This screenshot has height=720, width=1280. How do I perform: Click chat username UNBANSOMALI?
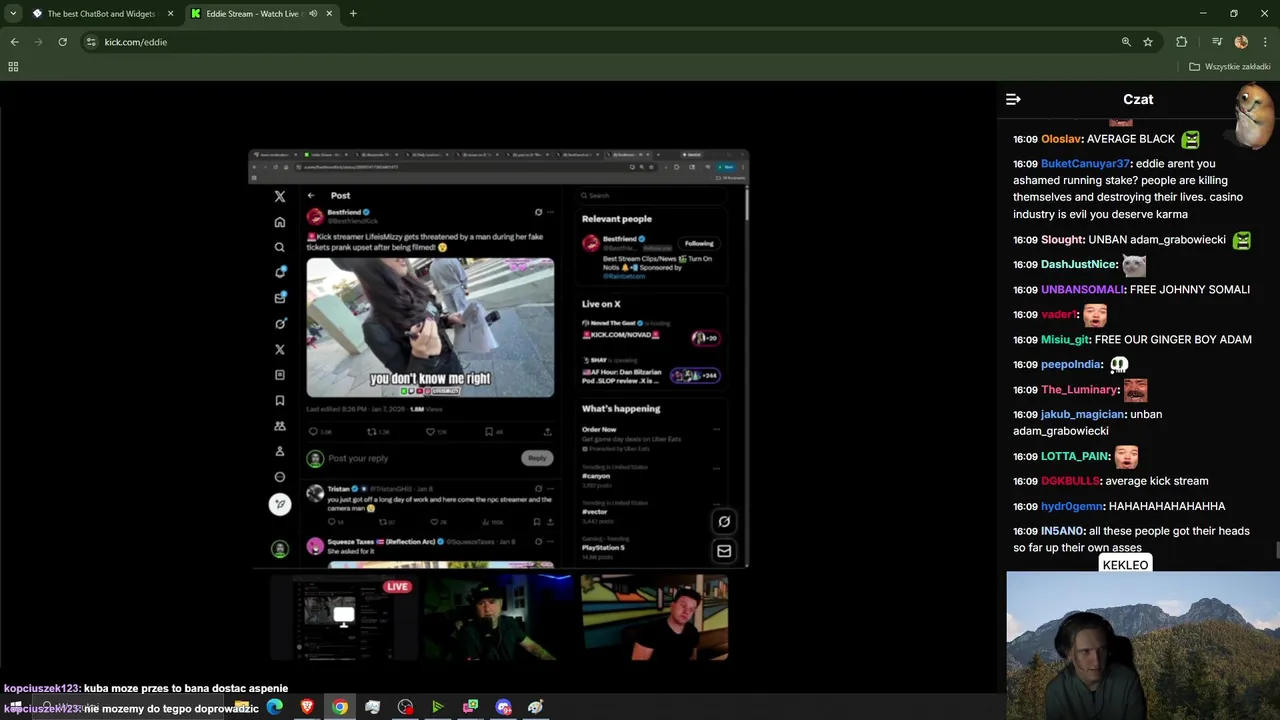click(x=1082, y=290)
